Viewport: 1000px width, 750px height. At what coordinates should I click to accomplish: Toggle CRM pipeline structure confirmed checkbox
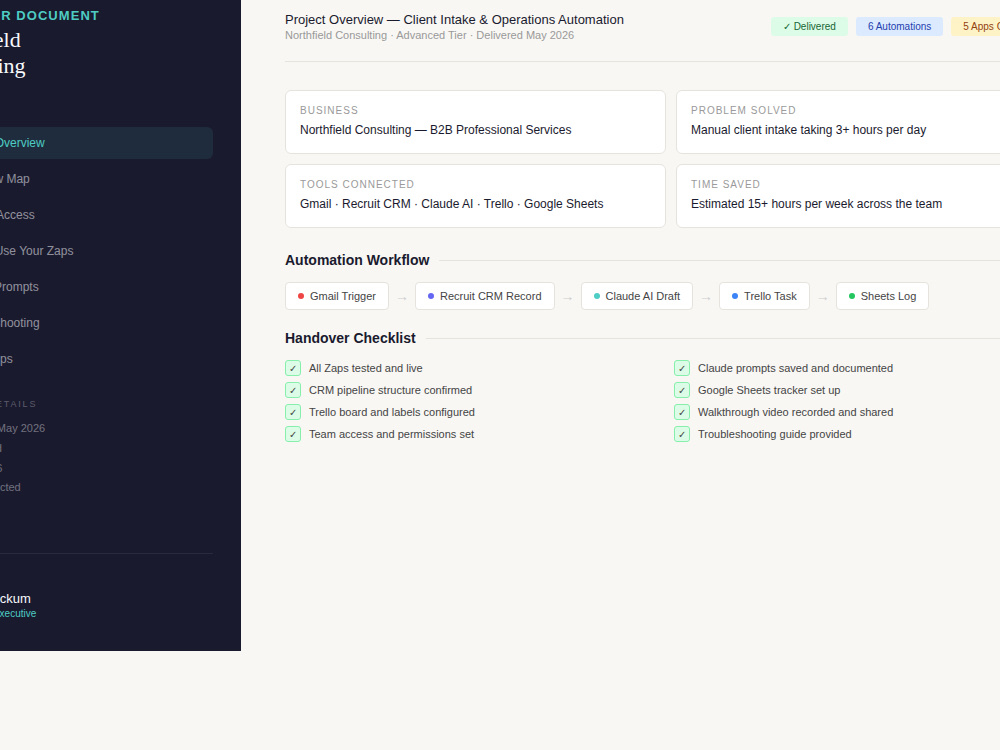pos(293,390)
